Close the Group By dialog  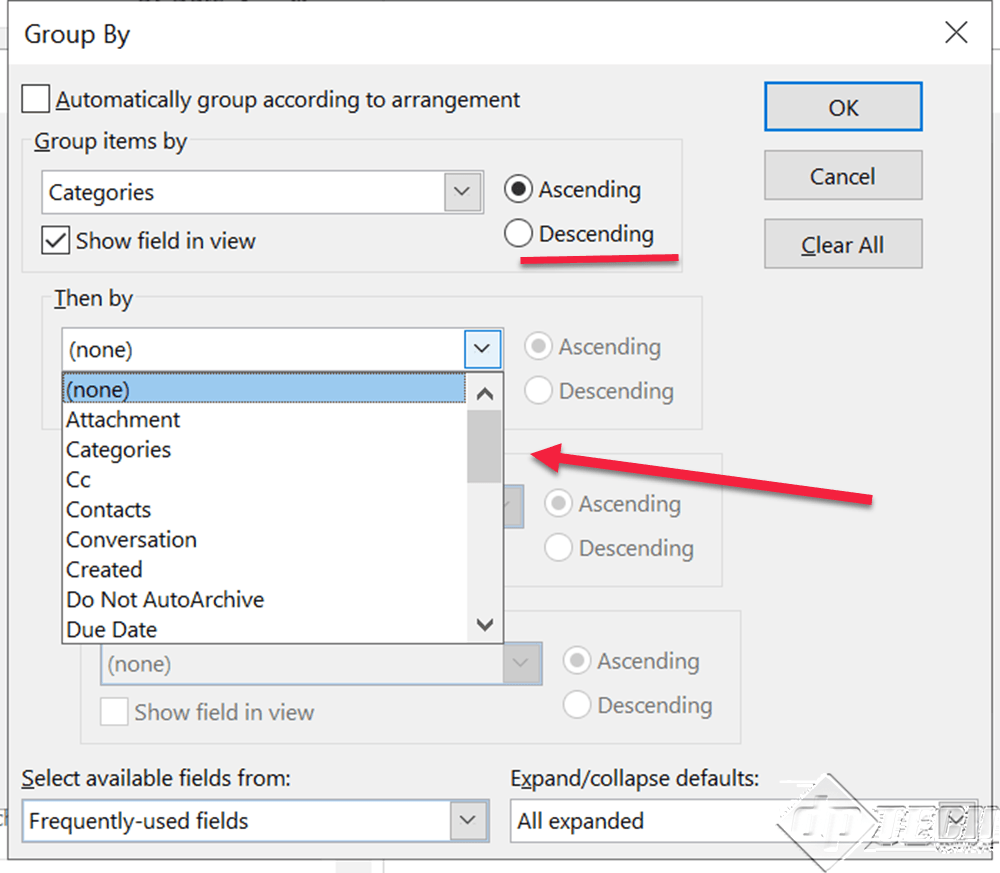click(956, 32)
